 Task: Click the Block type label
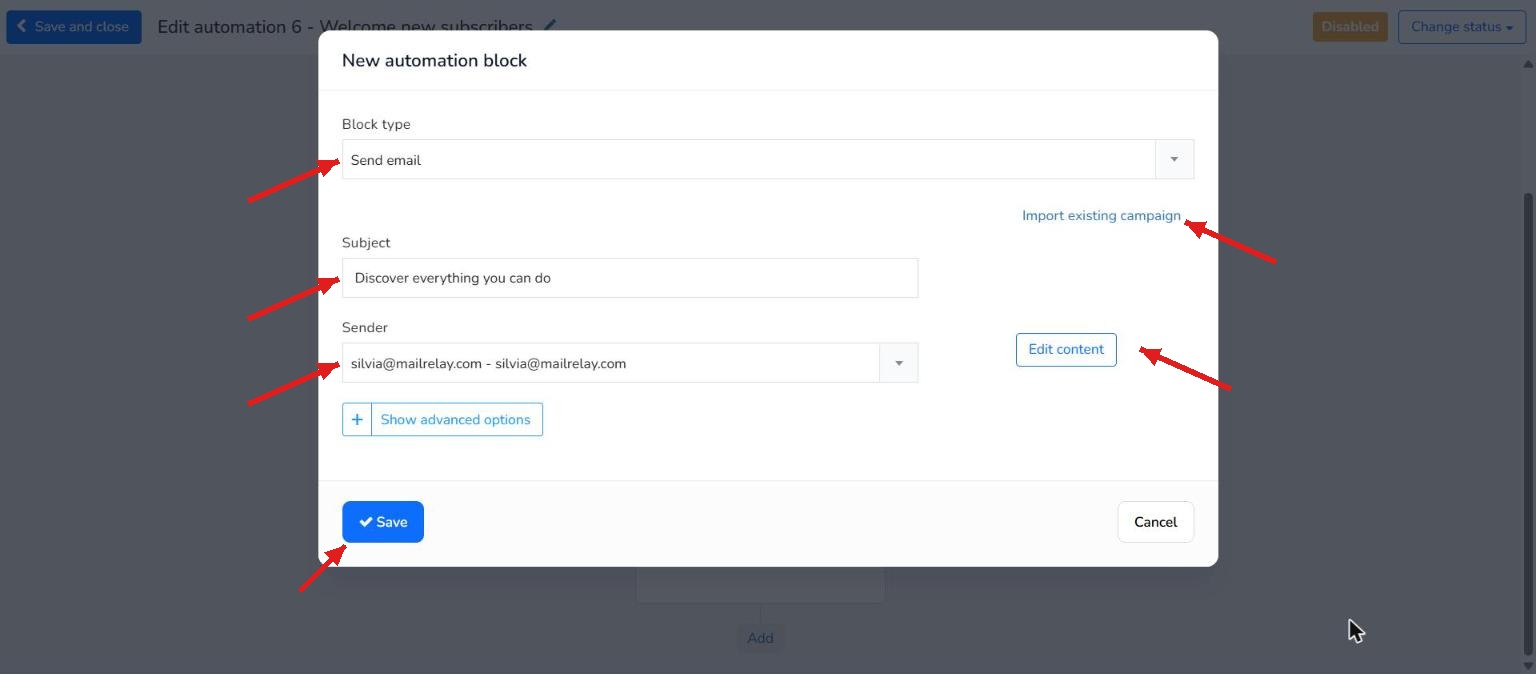[376, 124]
